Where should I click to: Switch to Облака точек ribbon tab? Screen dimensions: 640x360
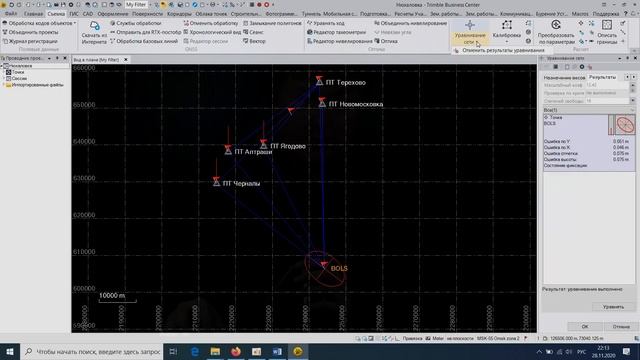[211, 14]
